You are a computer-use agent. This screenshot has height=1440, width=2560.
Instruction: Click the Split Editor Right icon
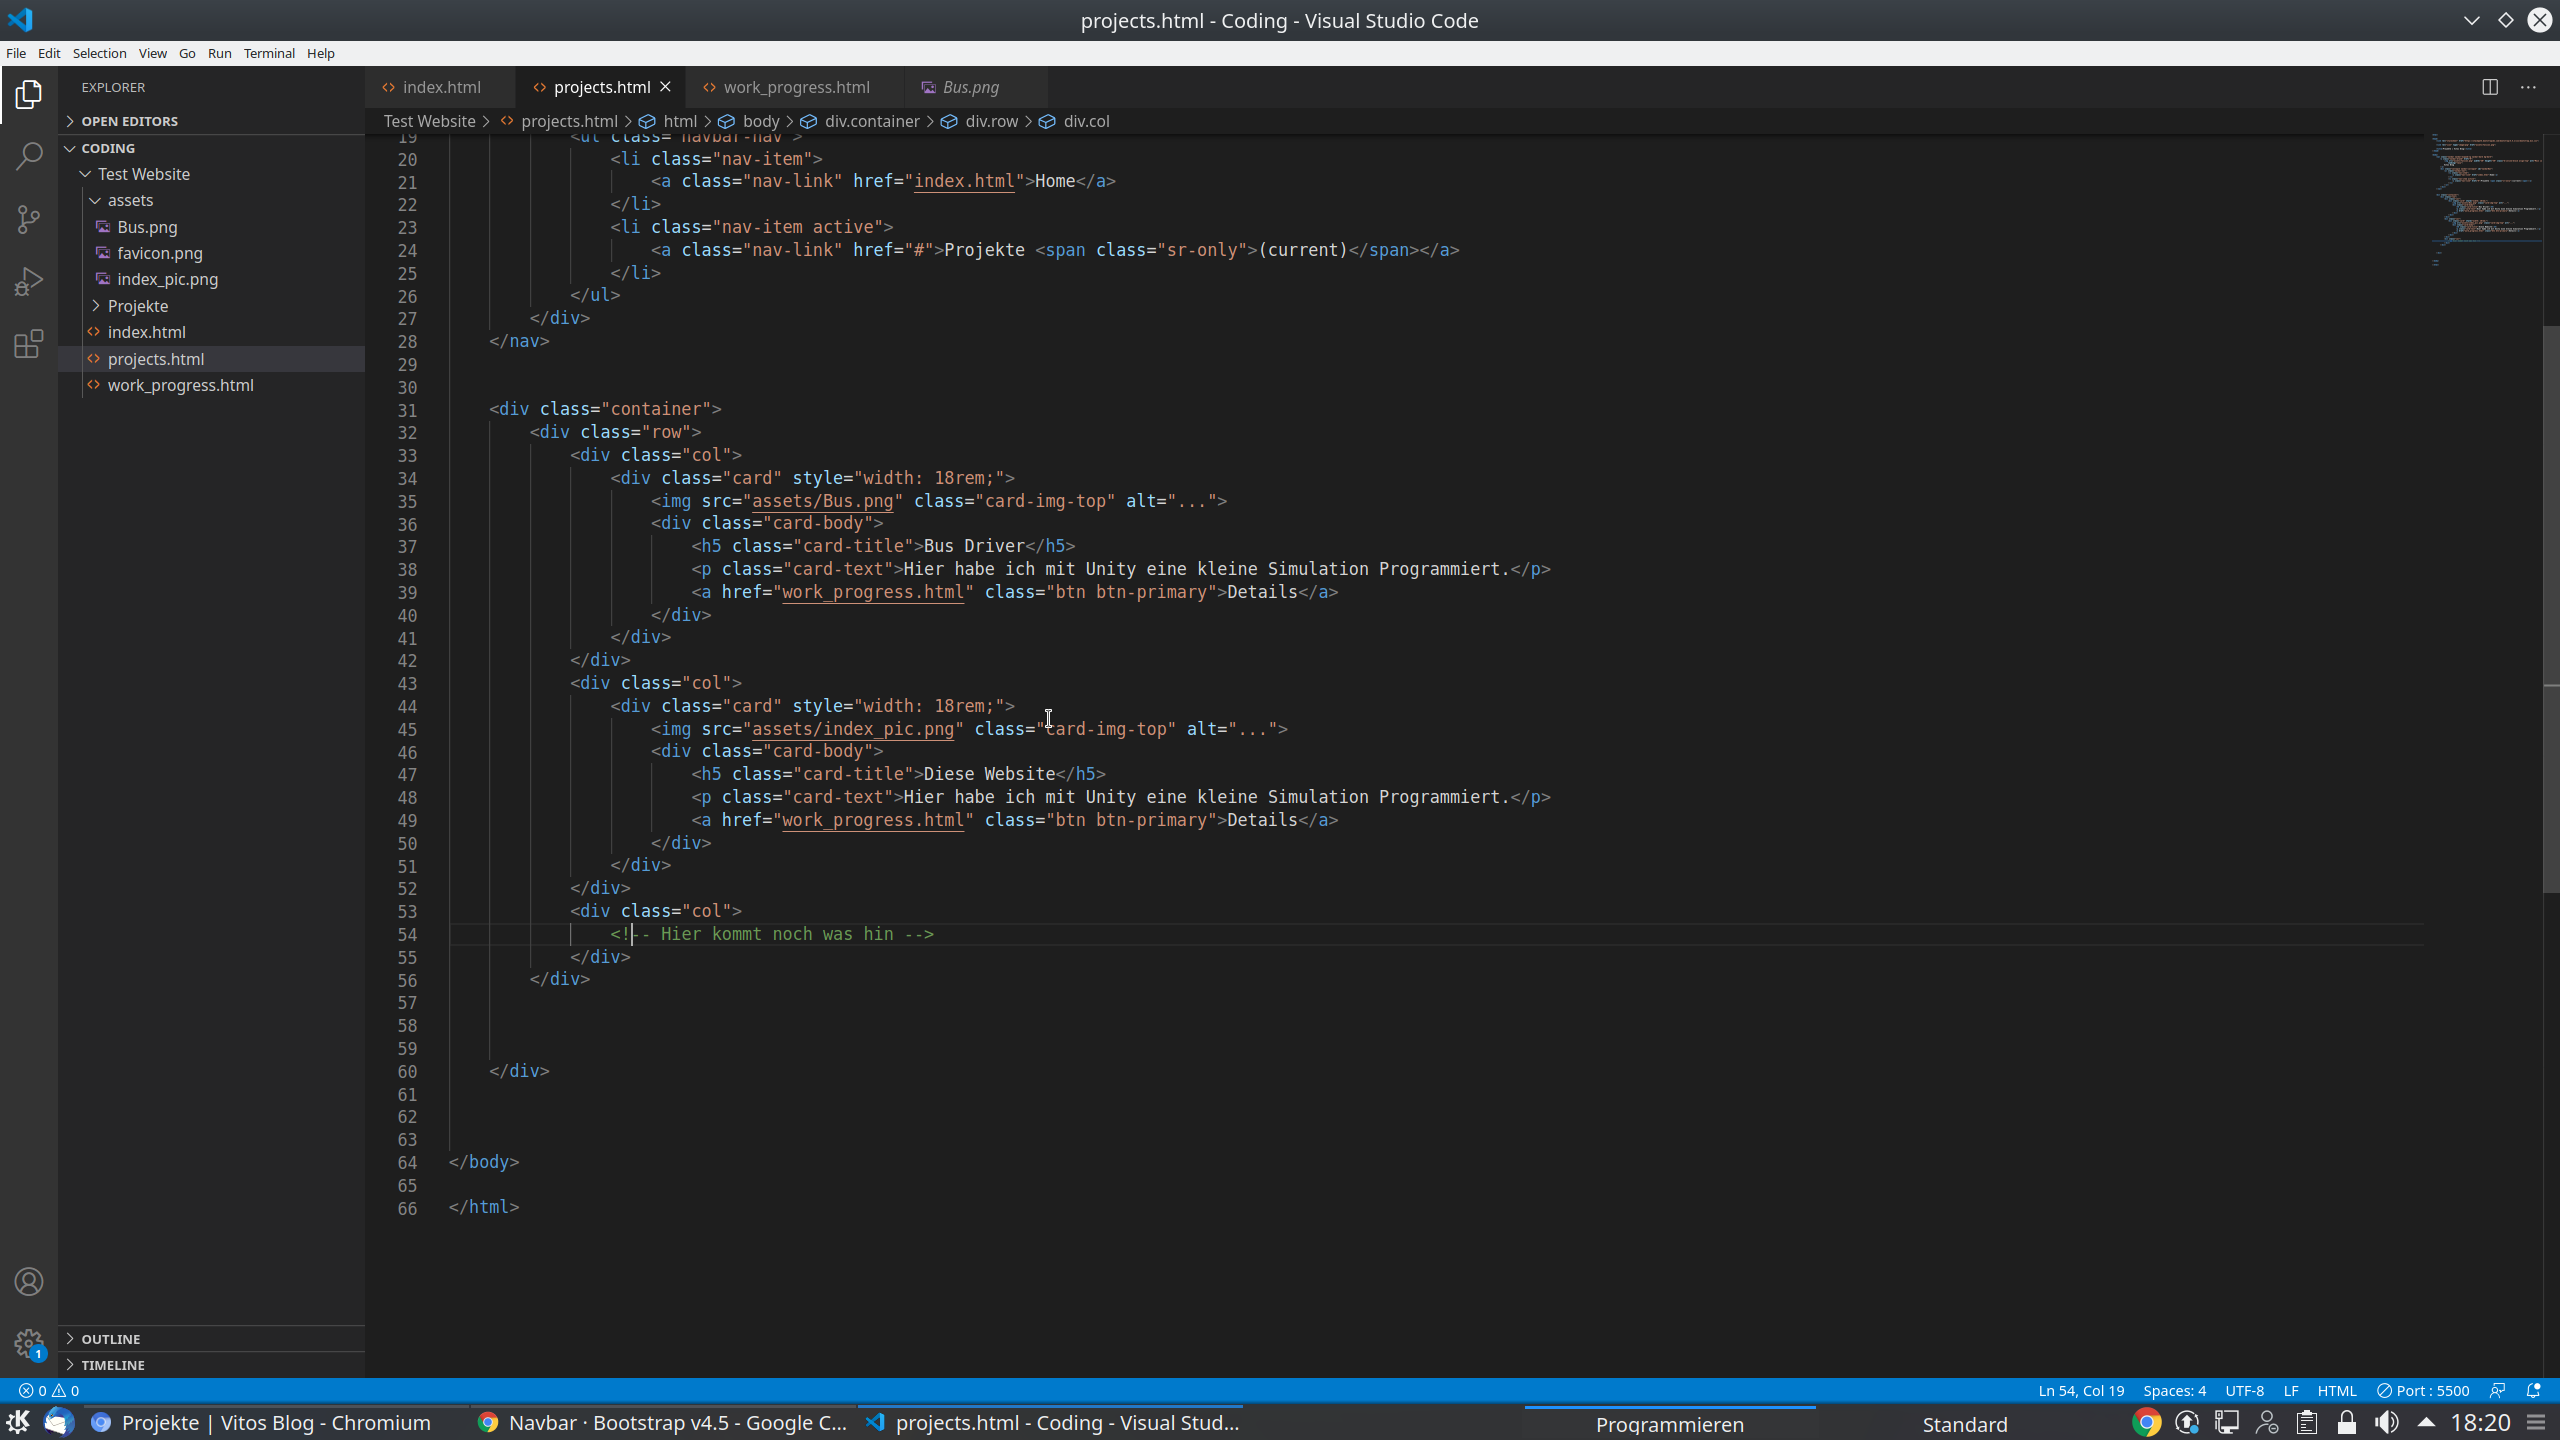pyautogui.click(x=2490, y=87)
